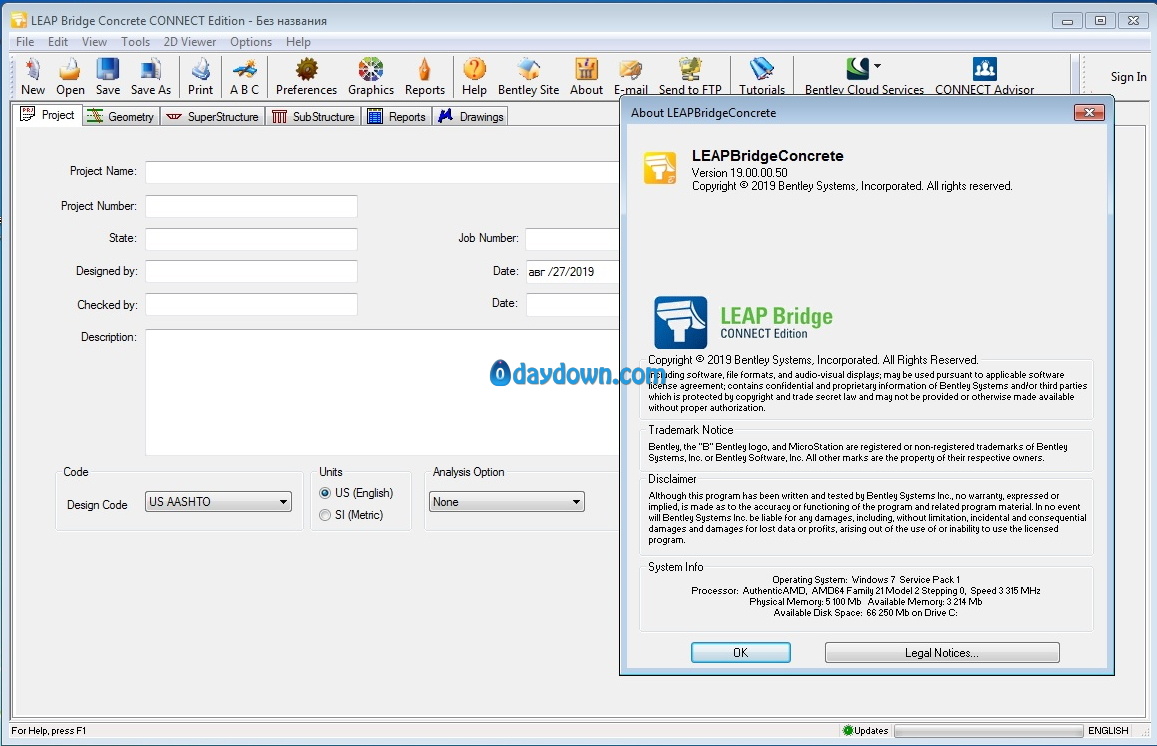Click the Description text area
Screen dimensions: 1157x746
coord(382,392)
